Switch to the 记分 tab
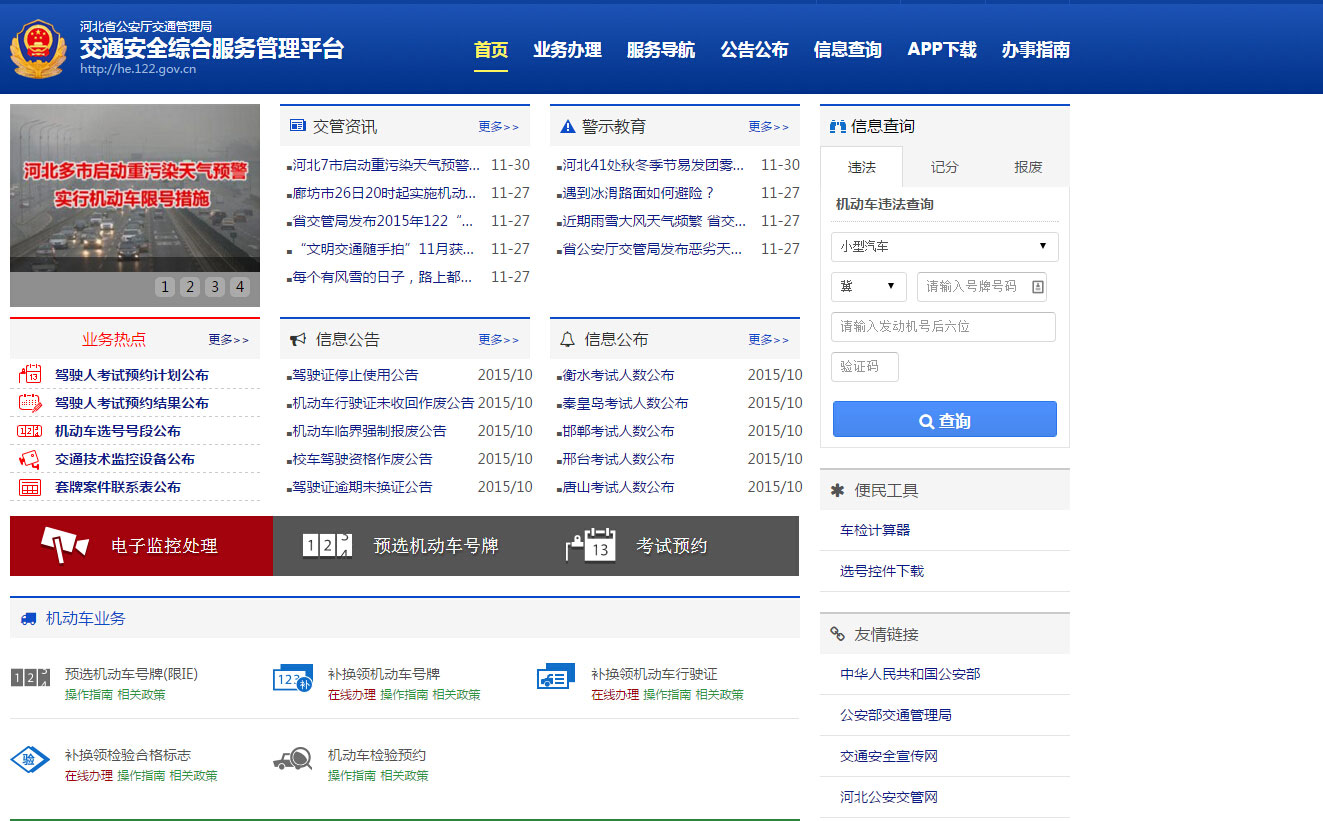1323x821 pixels. point(942,167)
